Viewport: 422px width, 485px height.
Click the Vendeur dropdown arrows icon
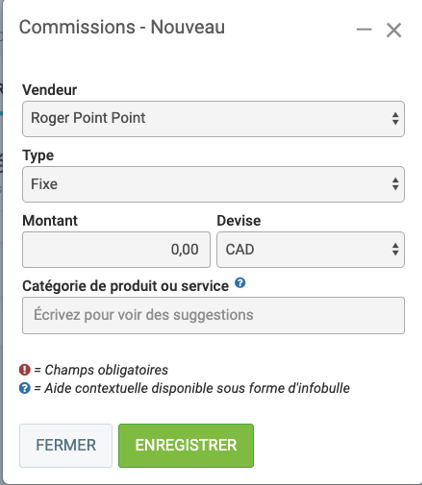[395, 118]
